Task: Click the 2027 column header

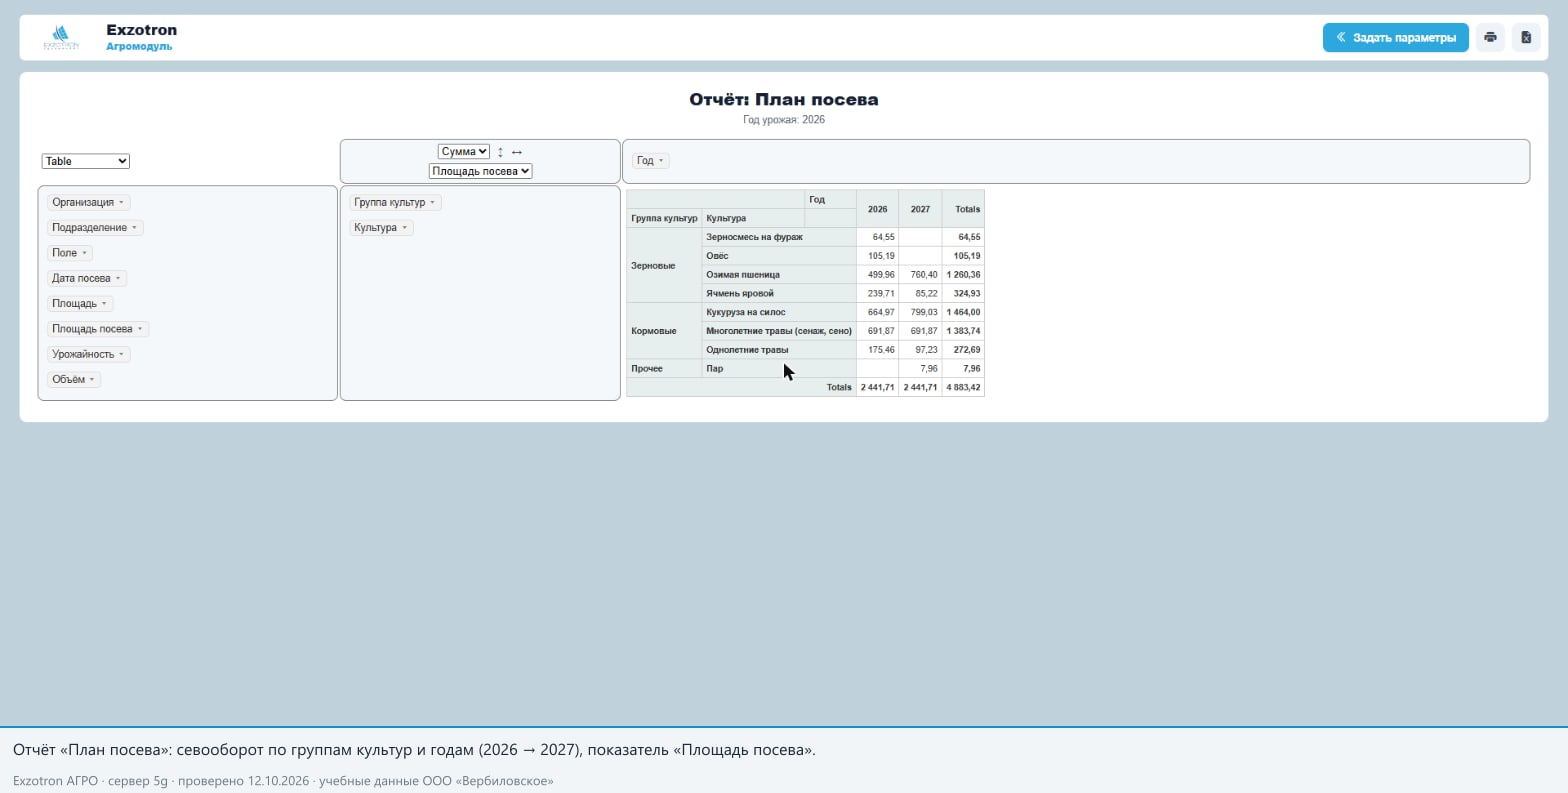Action: click(x=920, y=209)
